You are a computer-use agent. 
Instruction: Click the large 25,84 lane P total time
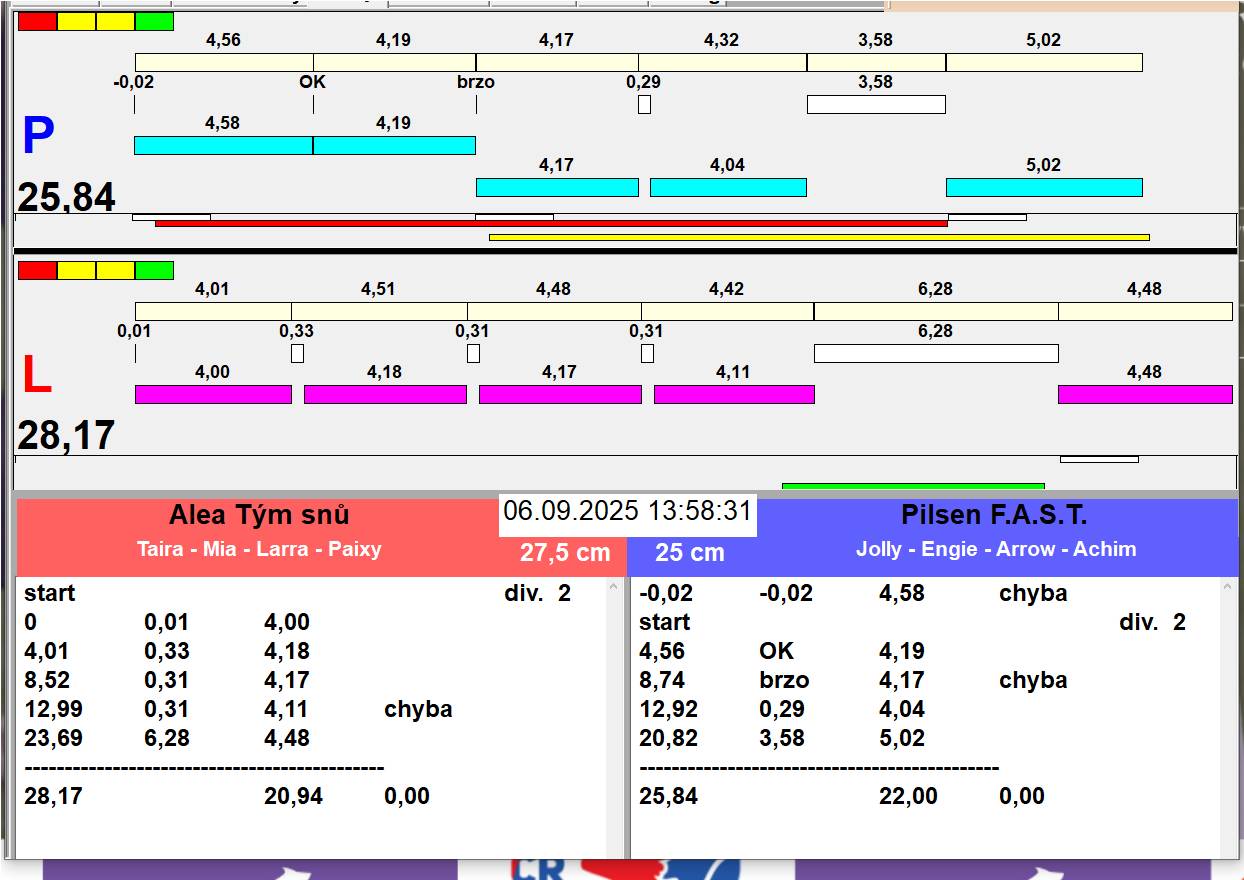[66, 198]
